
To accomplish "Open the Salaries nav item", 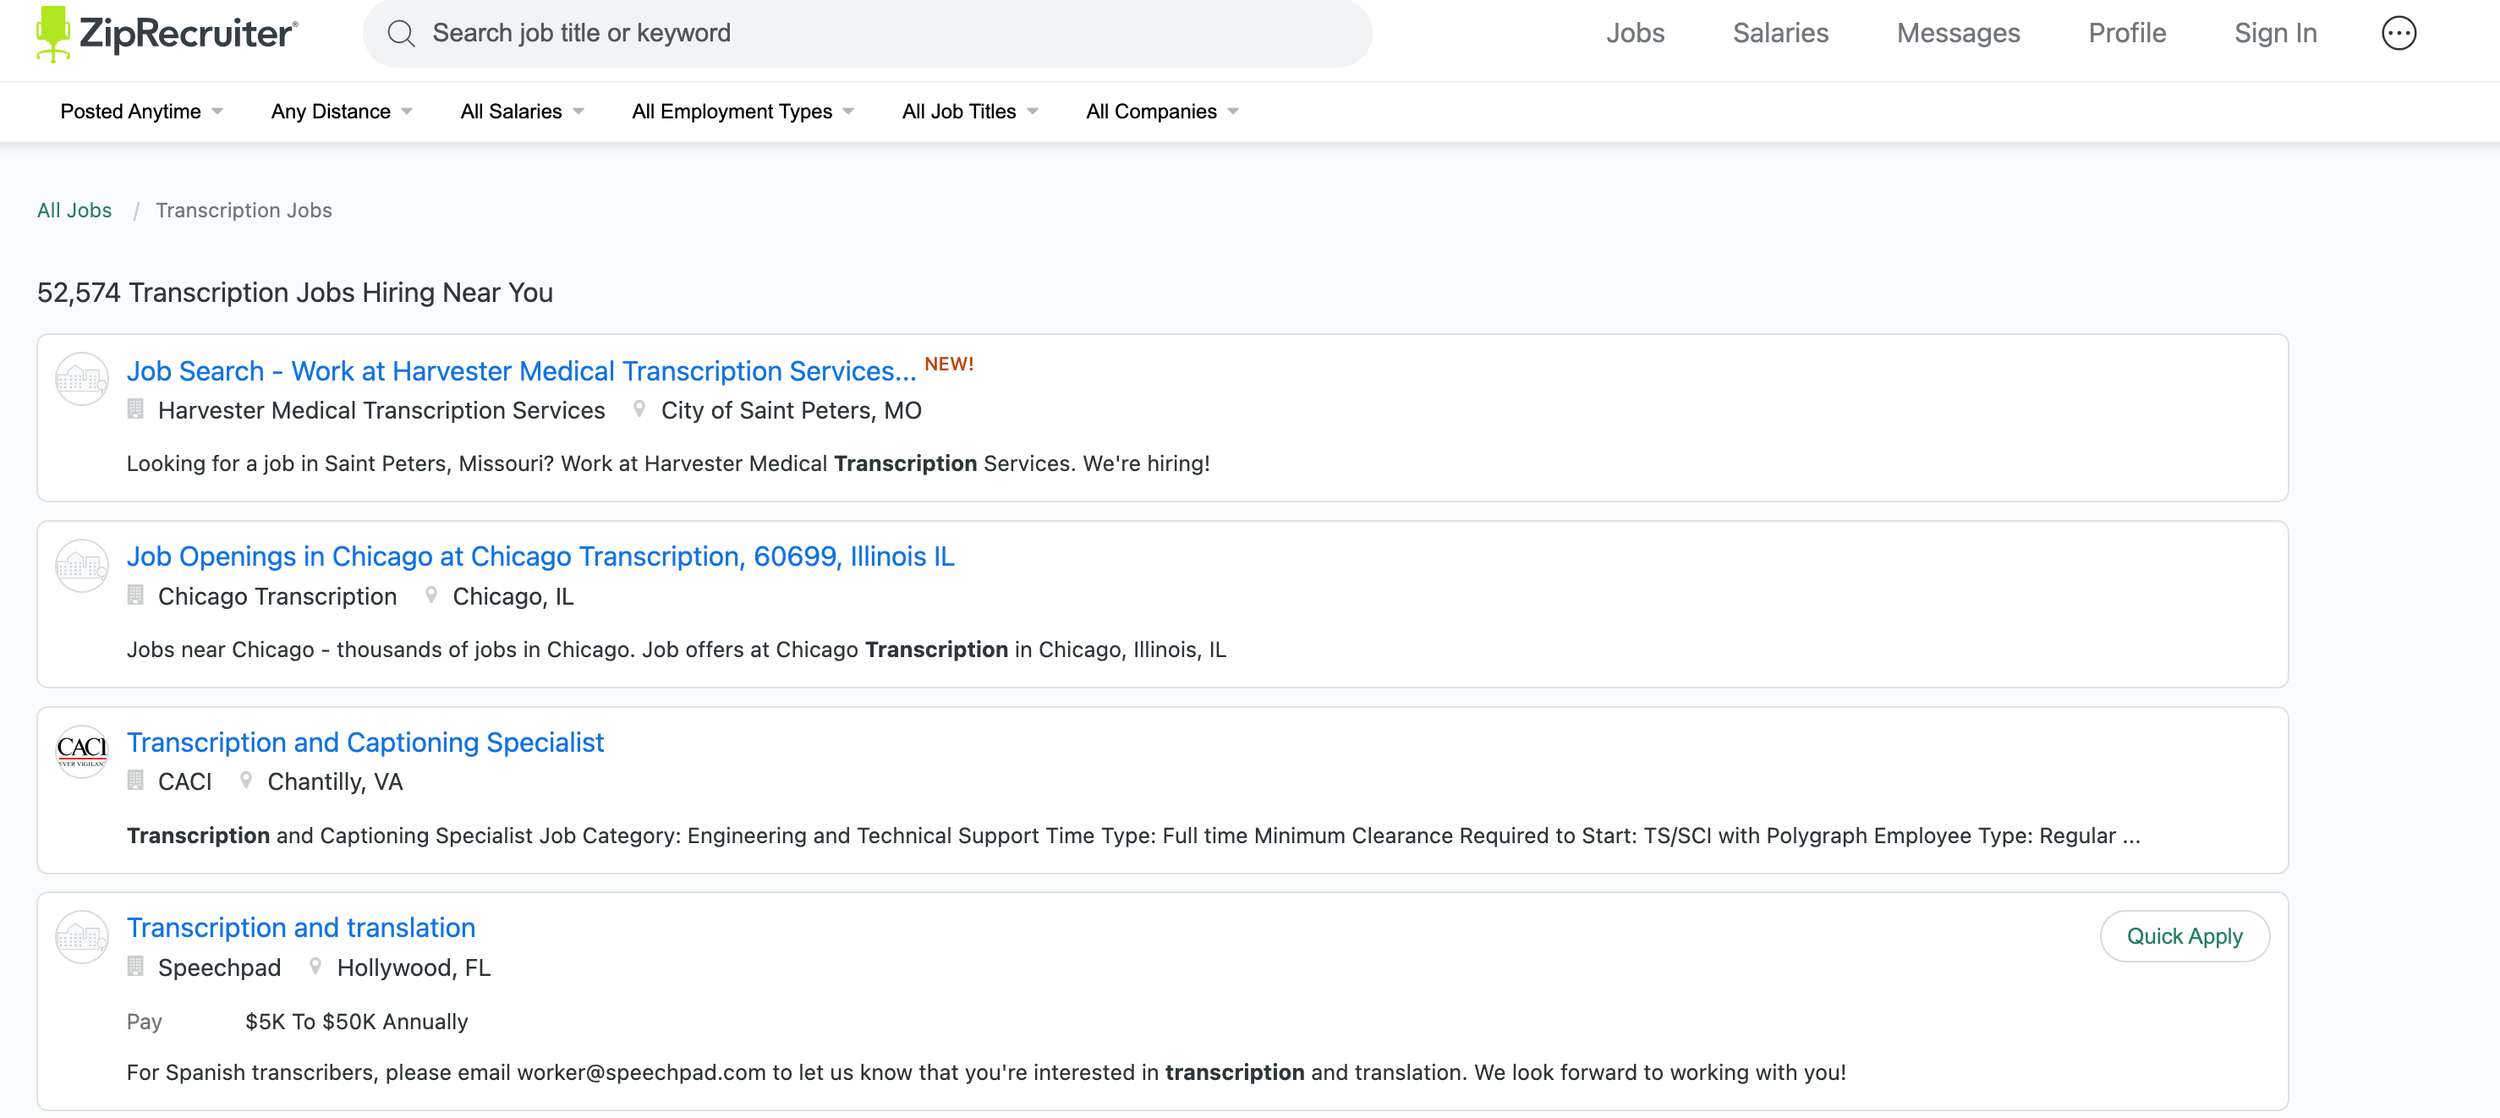I will point(1780,33).
